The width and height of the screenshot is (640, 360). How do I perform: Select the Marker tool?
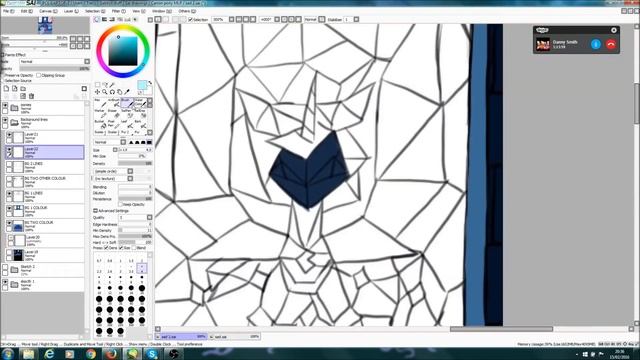(100, 113)
